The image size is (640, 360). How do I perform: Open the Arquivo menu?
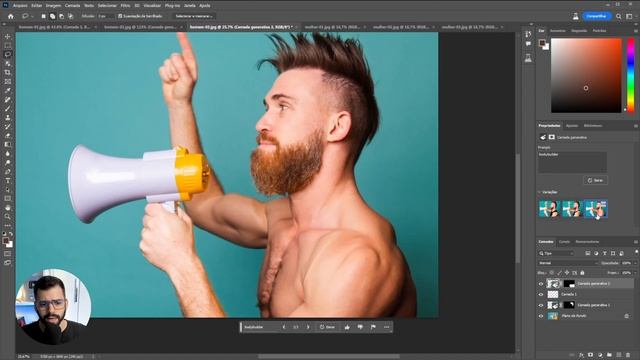20,6
